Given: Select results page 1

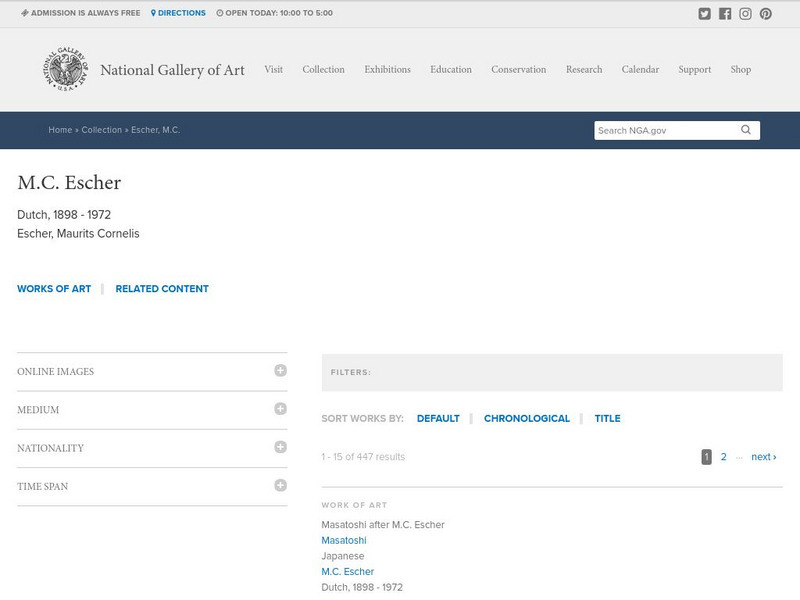Looking at the screenshot, I should pos(706,457).
